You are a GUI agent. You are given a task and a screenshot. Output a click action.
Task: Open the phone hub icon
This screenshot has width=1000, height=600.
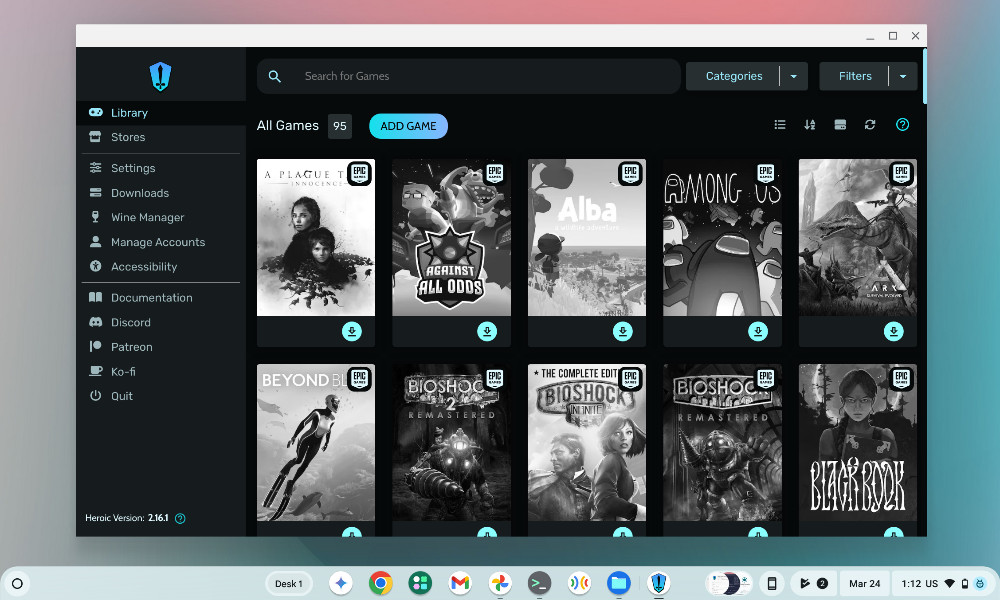point(772,583)
